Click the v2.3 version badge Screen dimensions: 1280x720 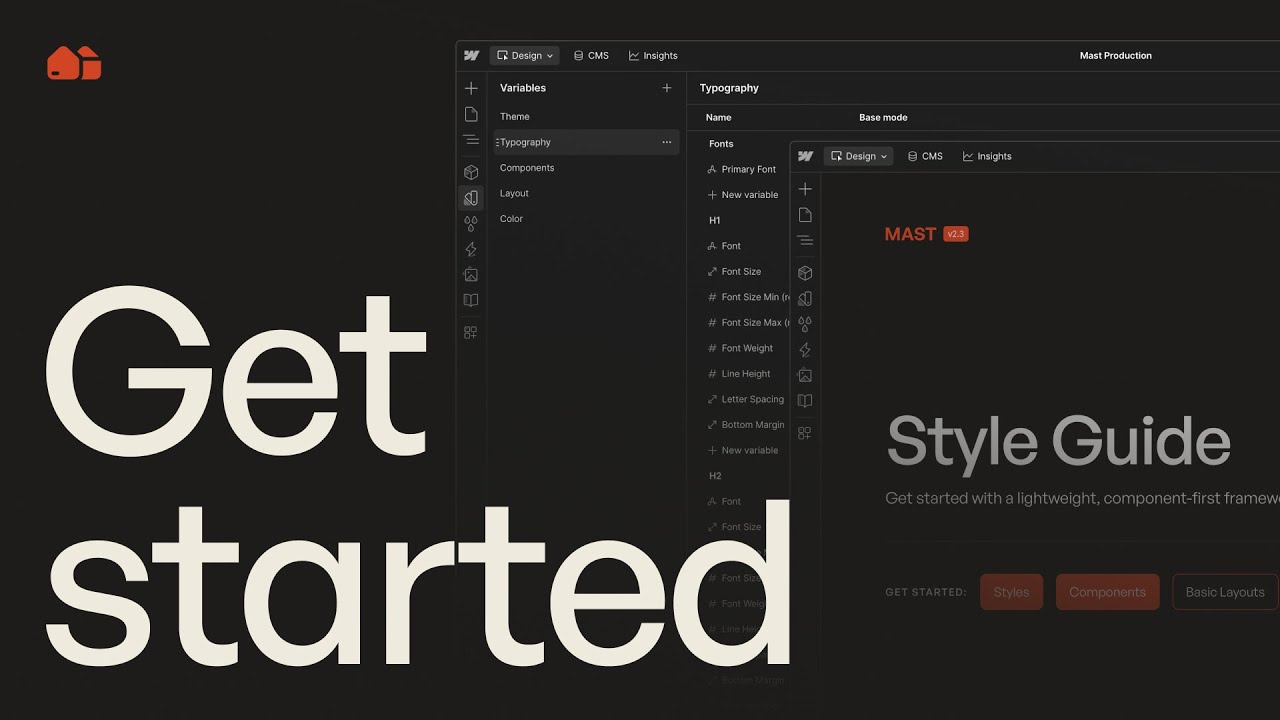tap(956, 234)
